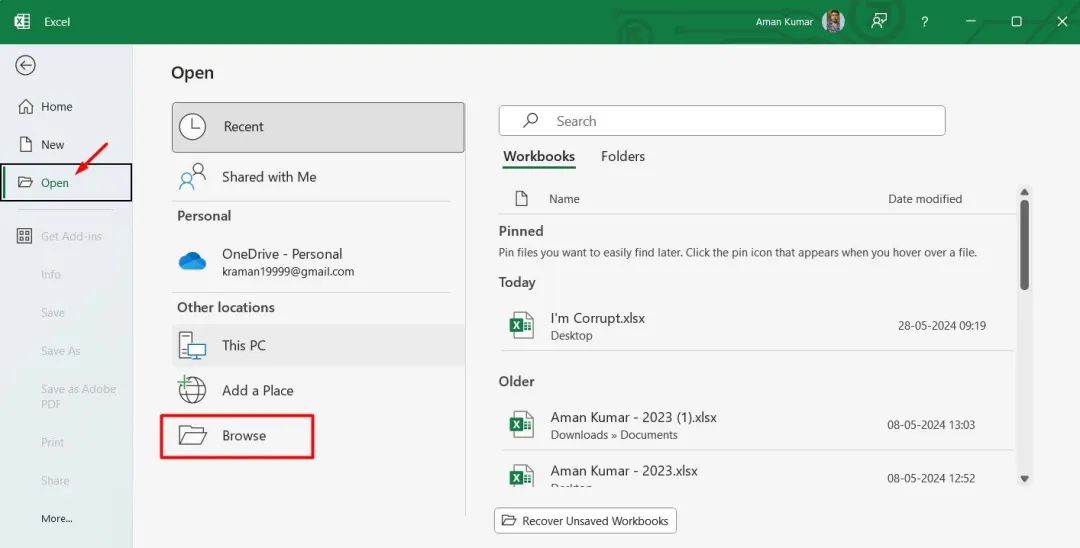Open the More... sidebar option
The image size is (1080, 548).
pyautogui.click(x=56, y=518)
